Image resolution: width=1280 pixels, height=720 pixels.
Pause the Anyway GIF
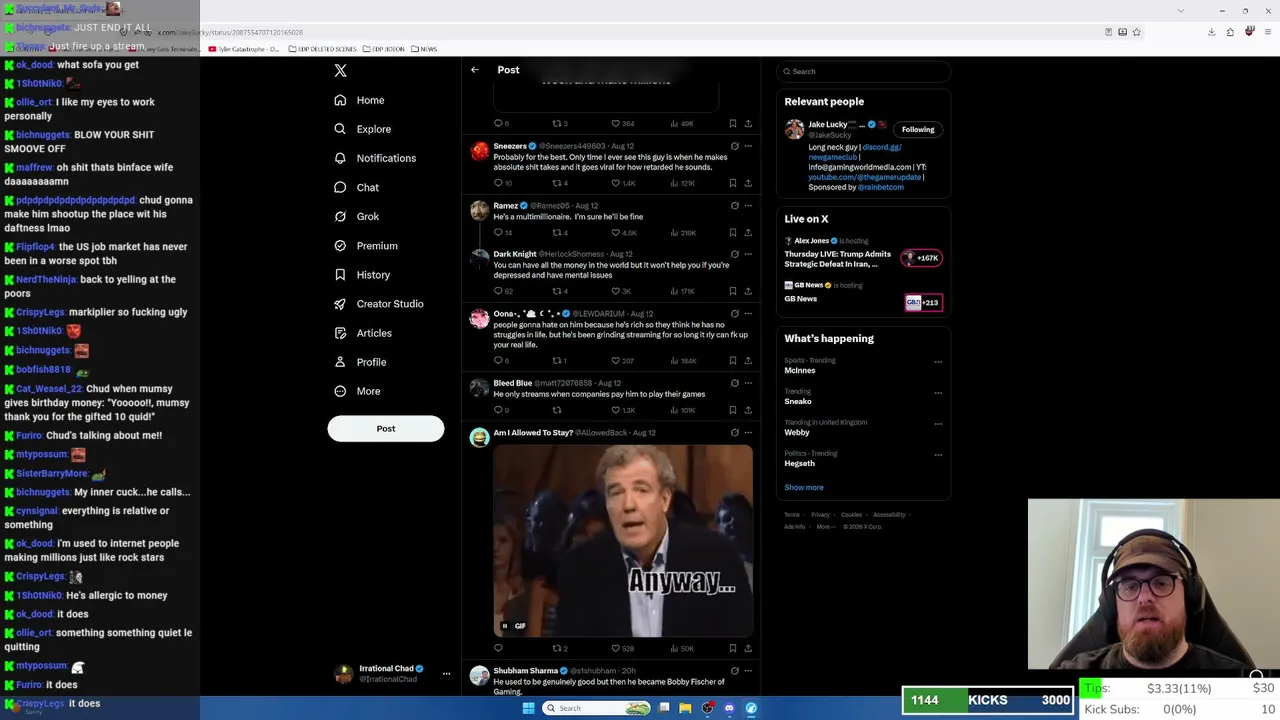tap(505, 626)
